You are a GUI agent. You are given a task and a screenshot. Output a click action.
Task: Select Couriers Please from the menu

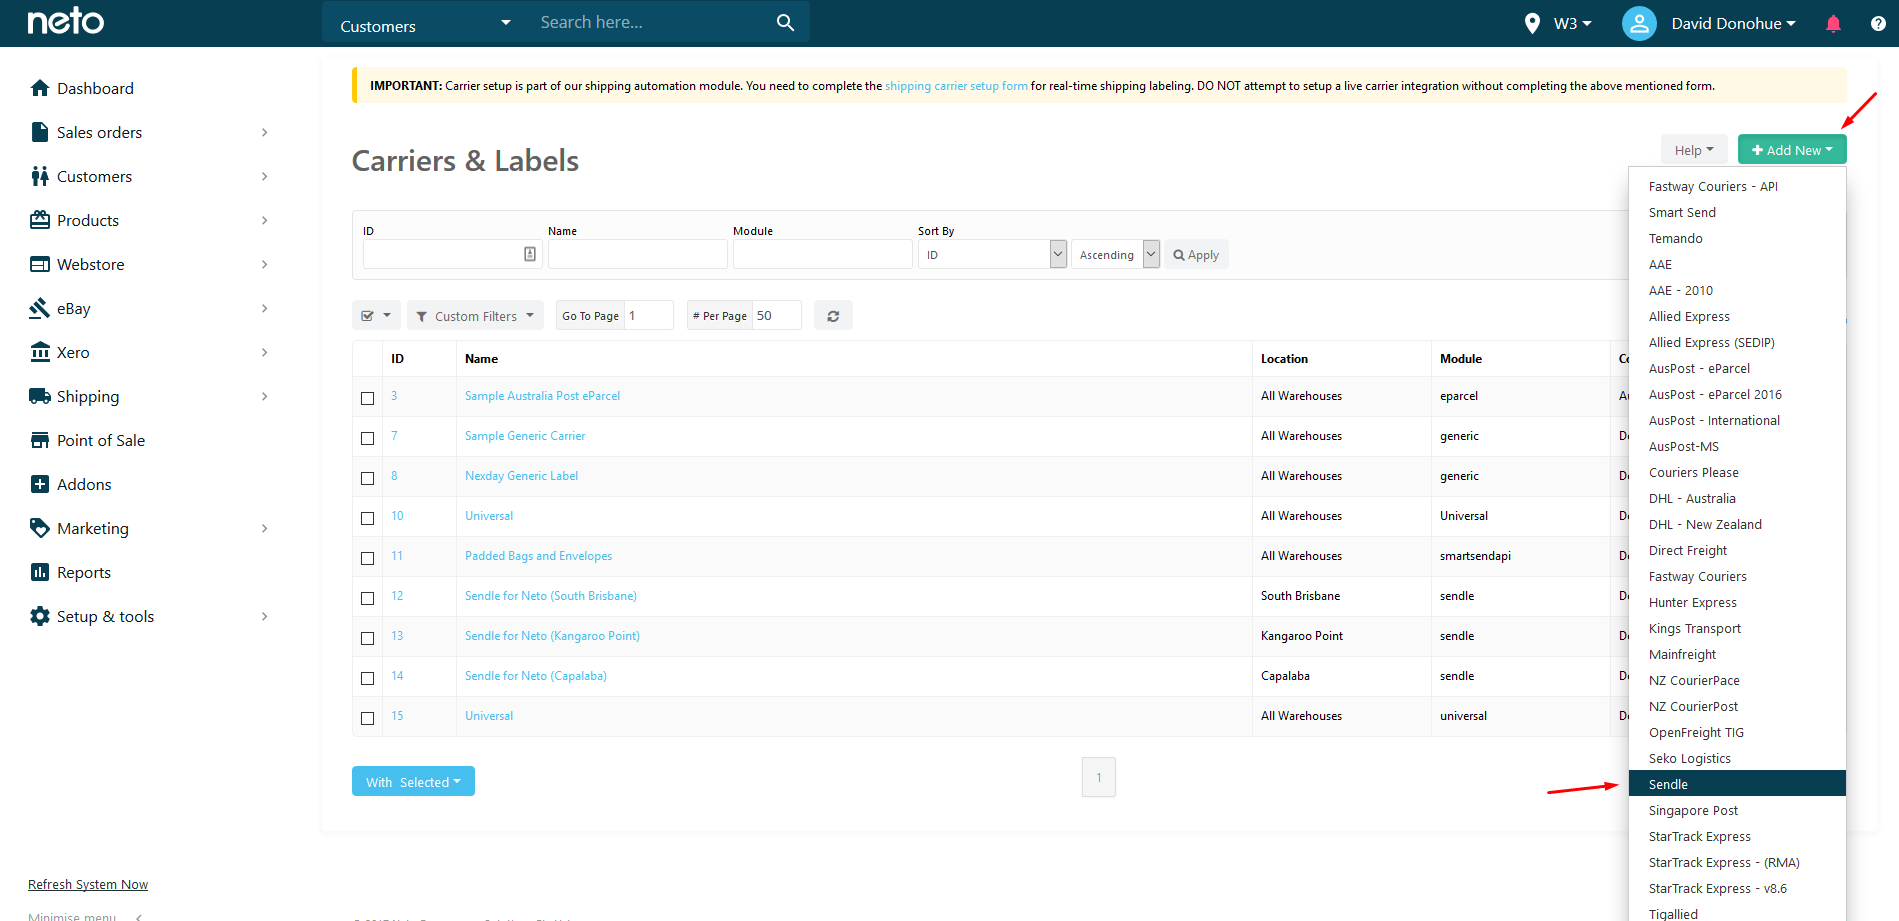click(1737, 472)
